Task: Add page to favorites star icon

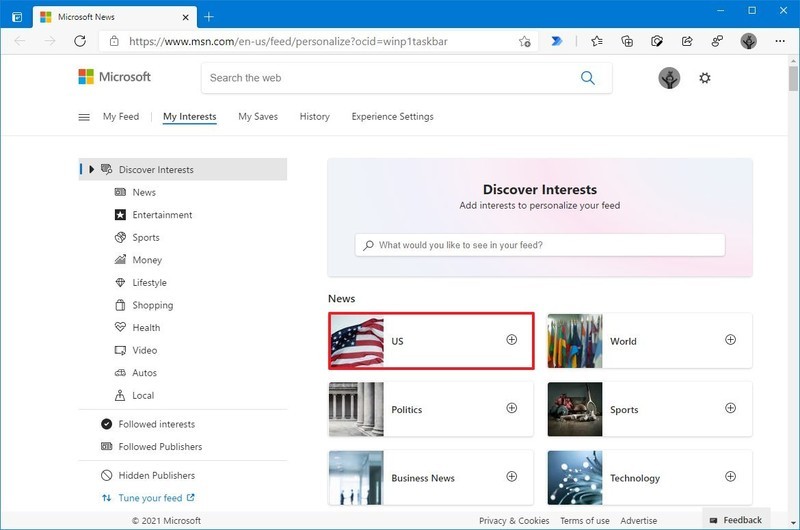Action: tap(524, 41)
